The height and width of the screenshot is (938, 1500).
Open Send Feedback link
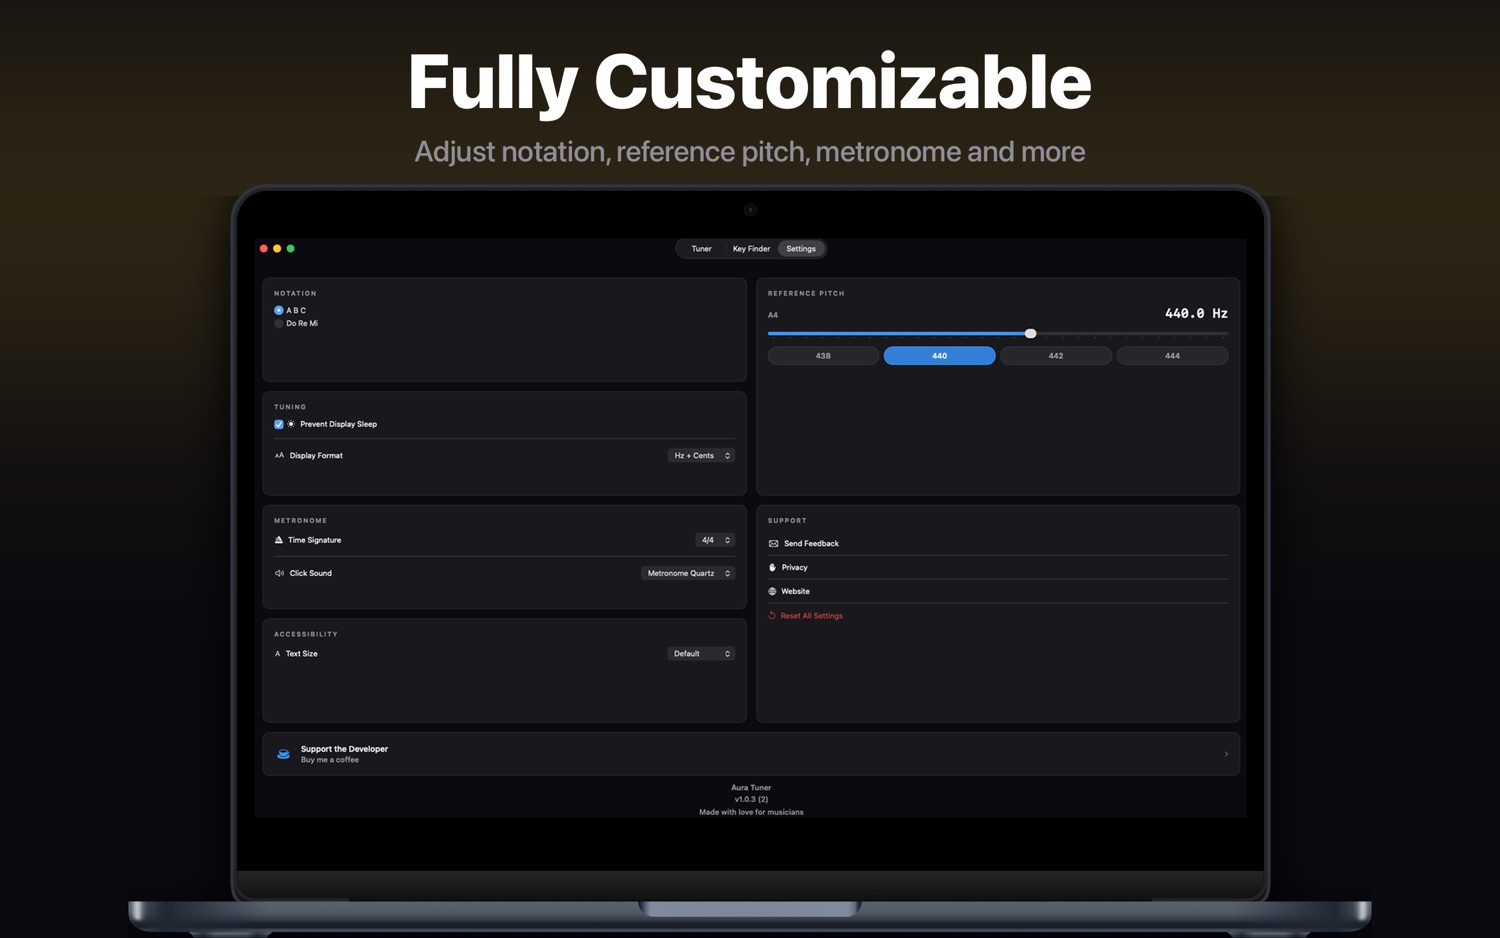811,544
